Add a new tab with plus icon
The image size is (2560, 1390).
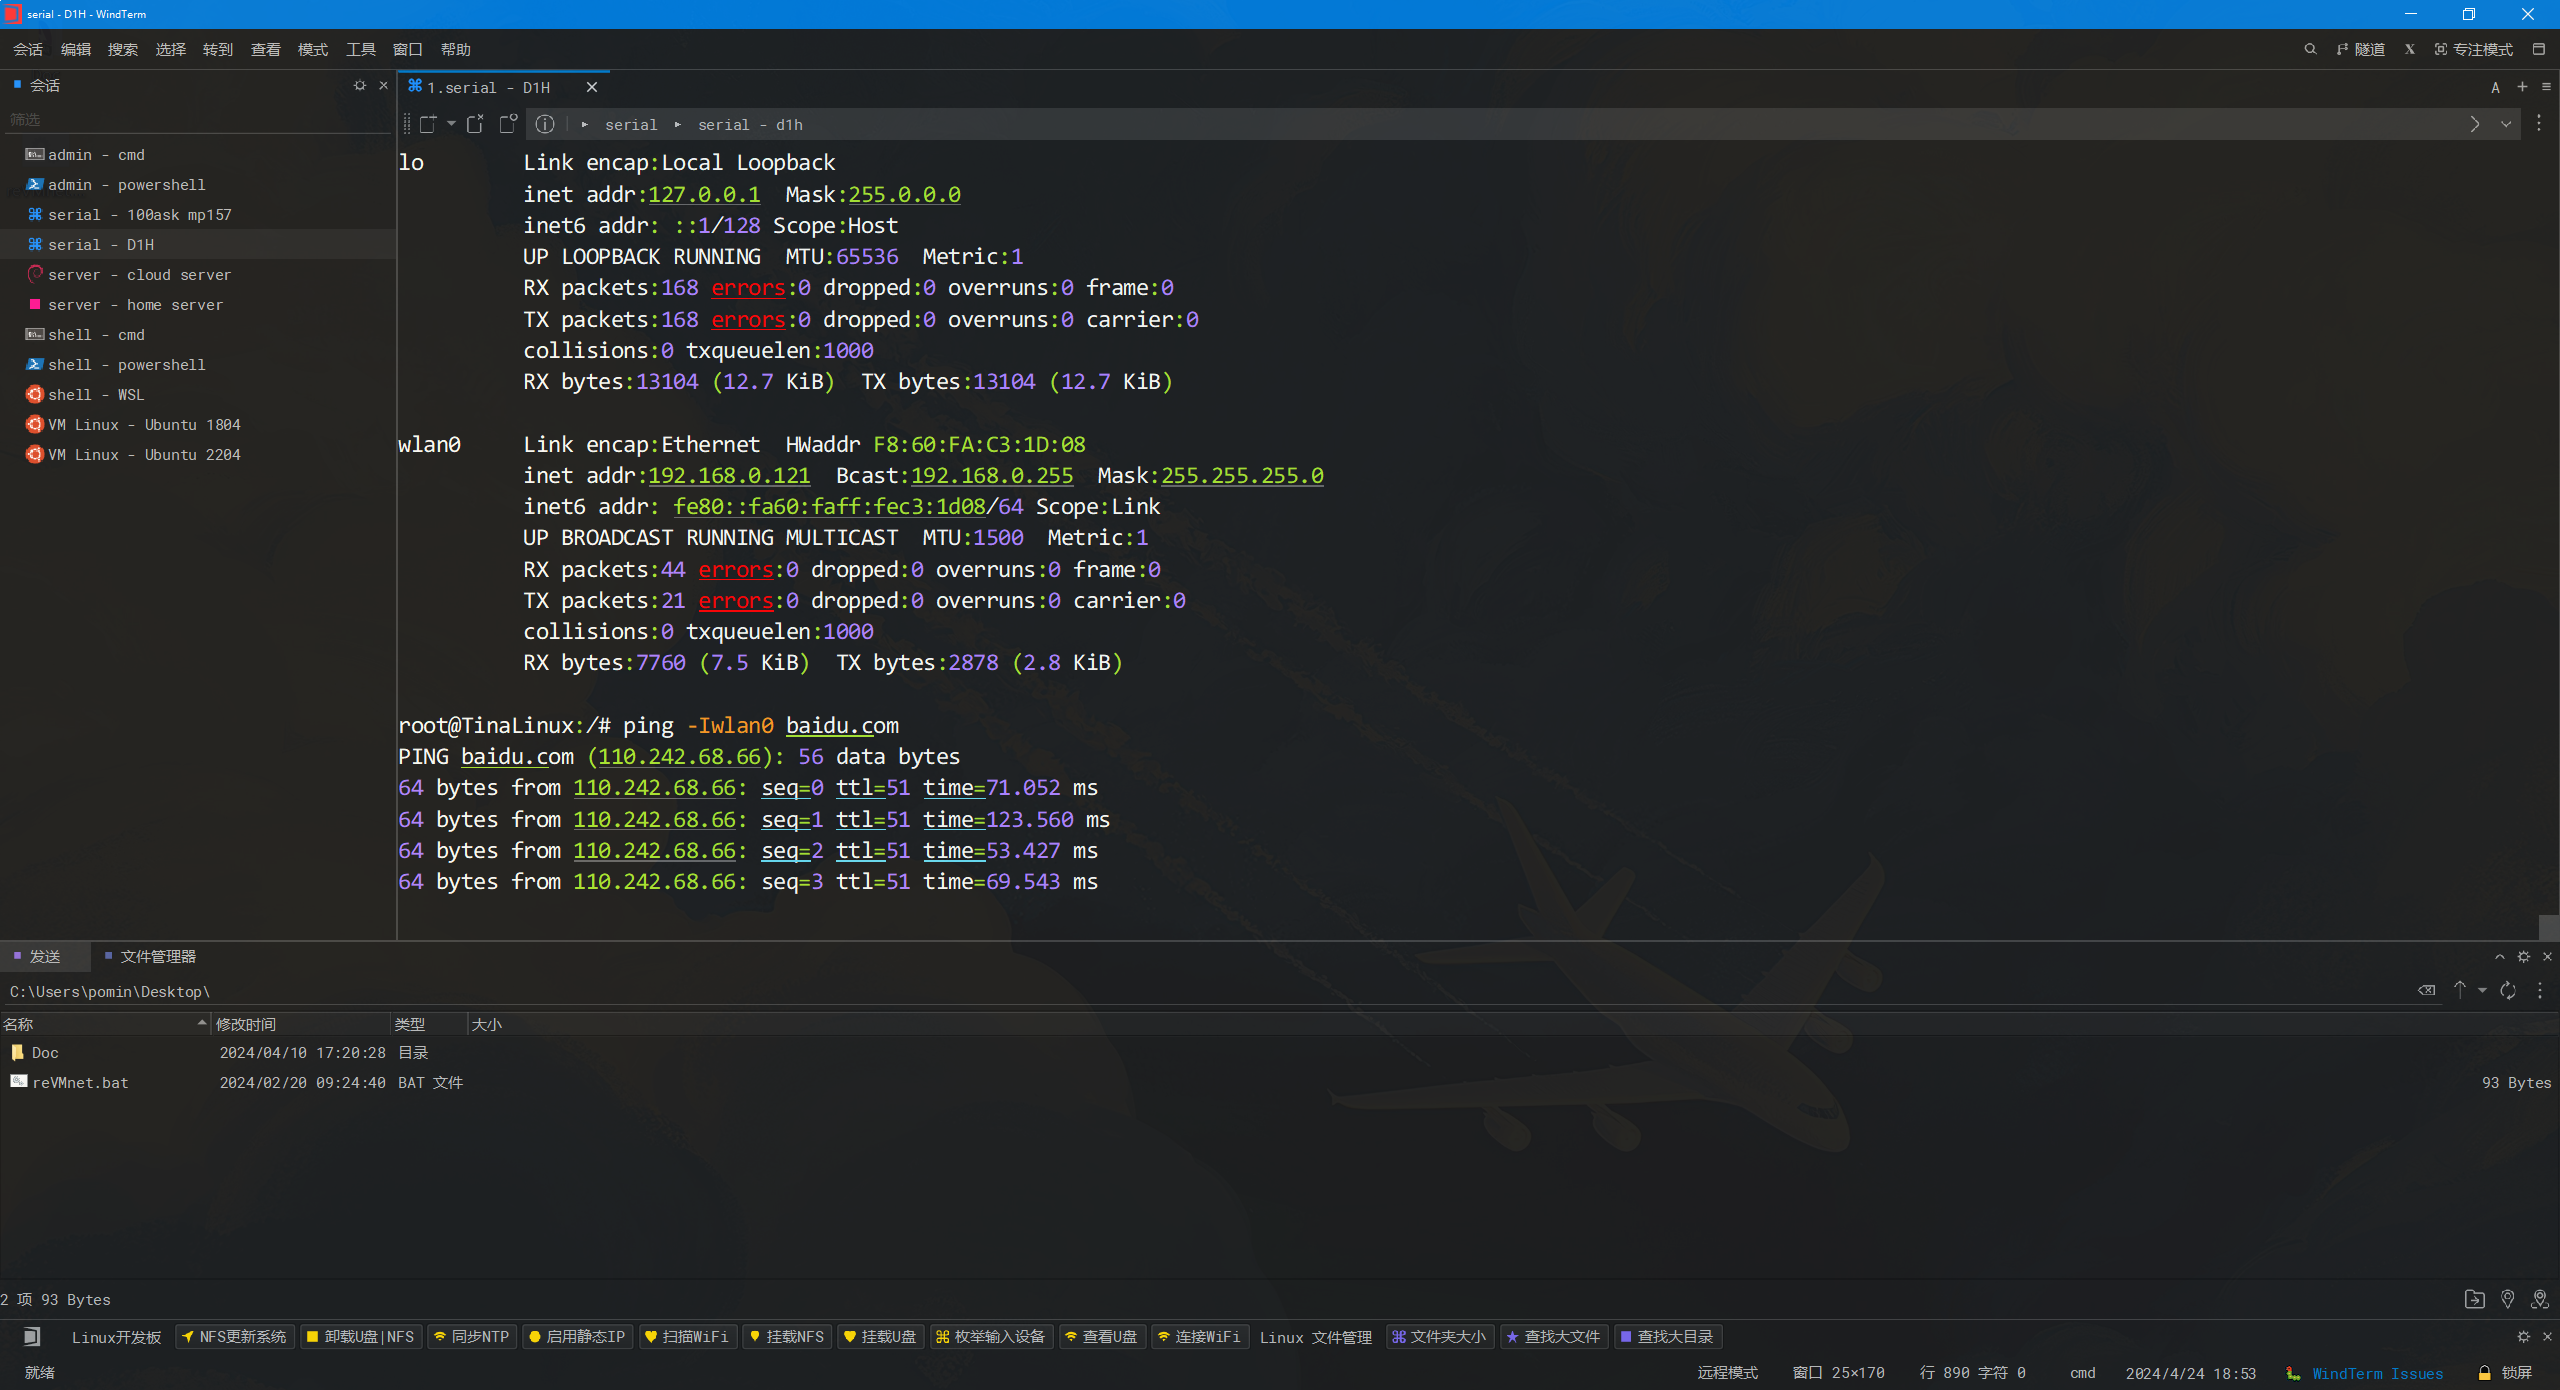pos(2522,87)
